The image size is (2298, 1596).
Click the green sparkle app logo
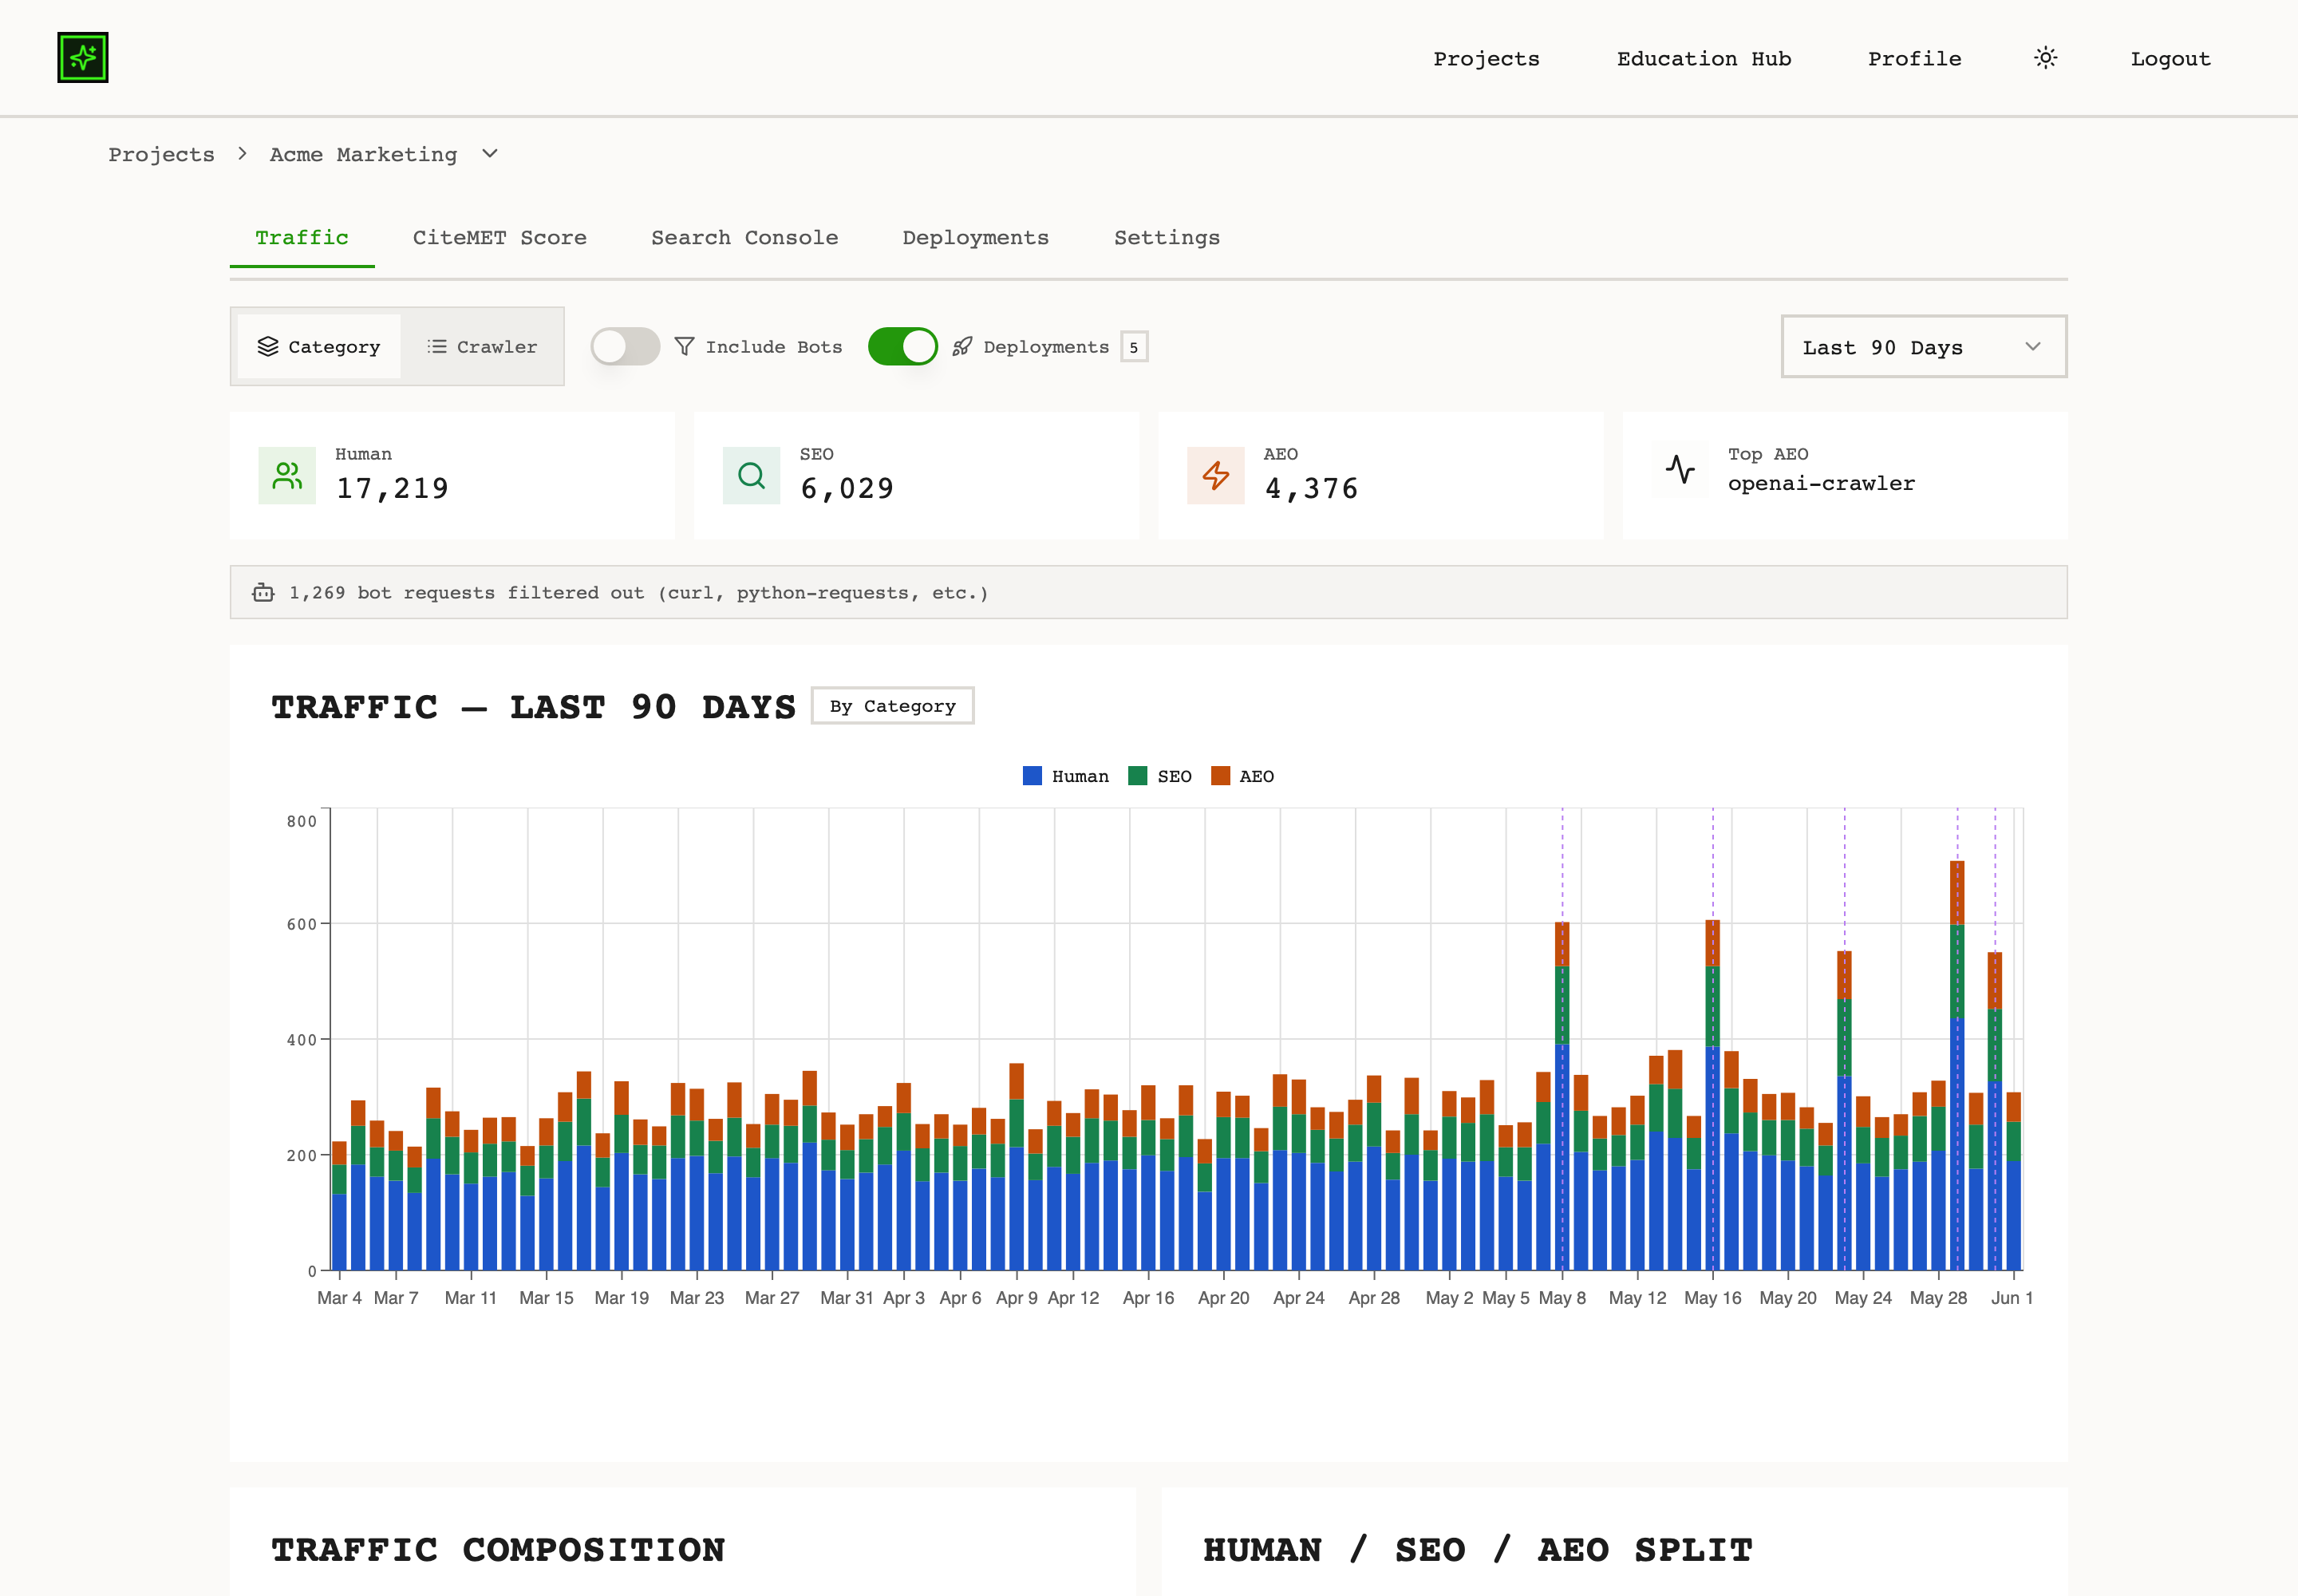83,58
